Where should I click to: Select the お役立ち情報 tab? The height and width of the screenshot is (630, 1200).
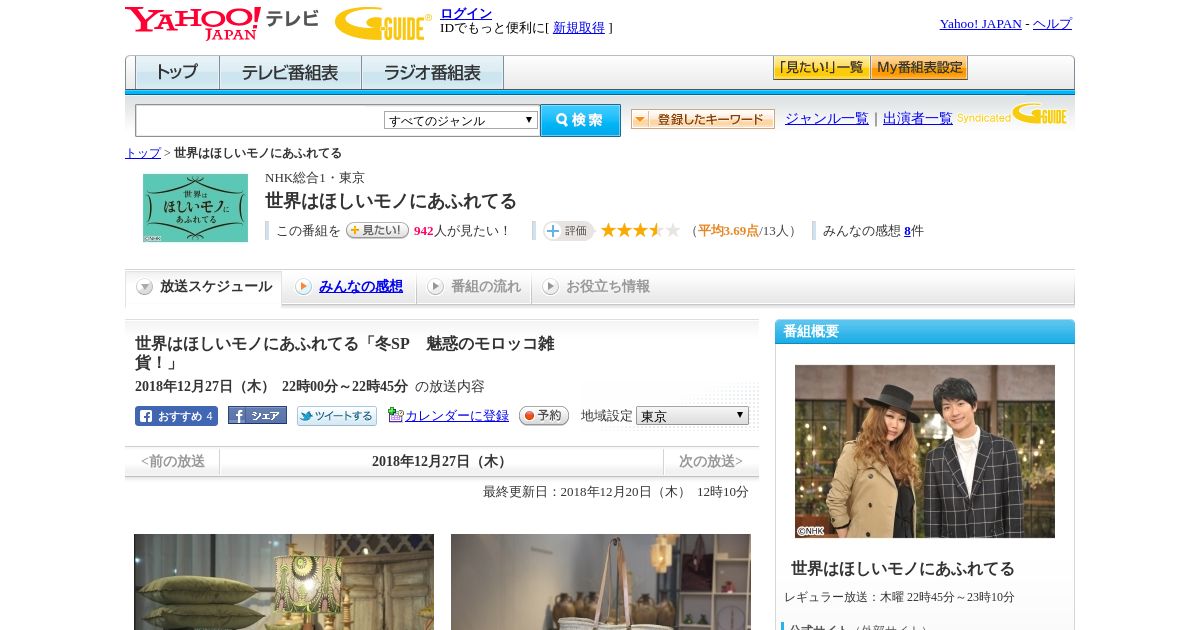pos(596,287)
